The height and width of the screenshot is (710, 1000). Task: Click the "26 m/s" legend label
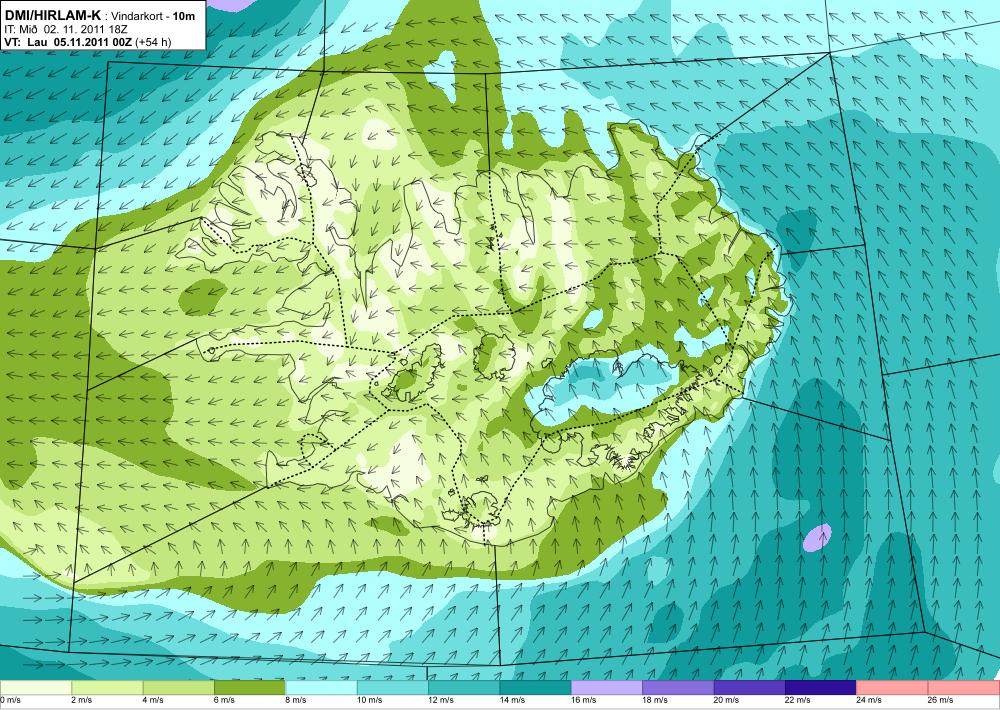(x=941, y=700)
